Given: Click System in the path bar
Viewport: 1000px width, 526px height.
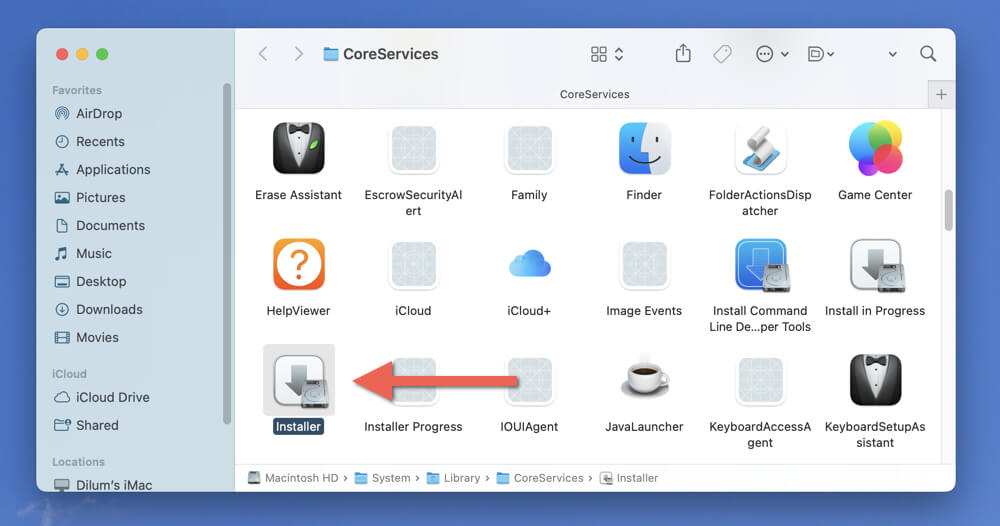Looking at the screenshot, I should click(383, 478).
